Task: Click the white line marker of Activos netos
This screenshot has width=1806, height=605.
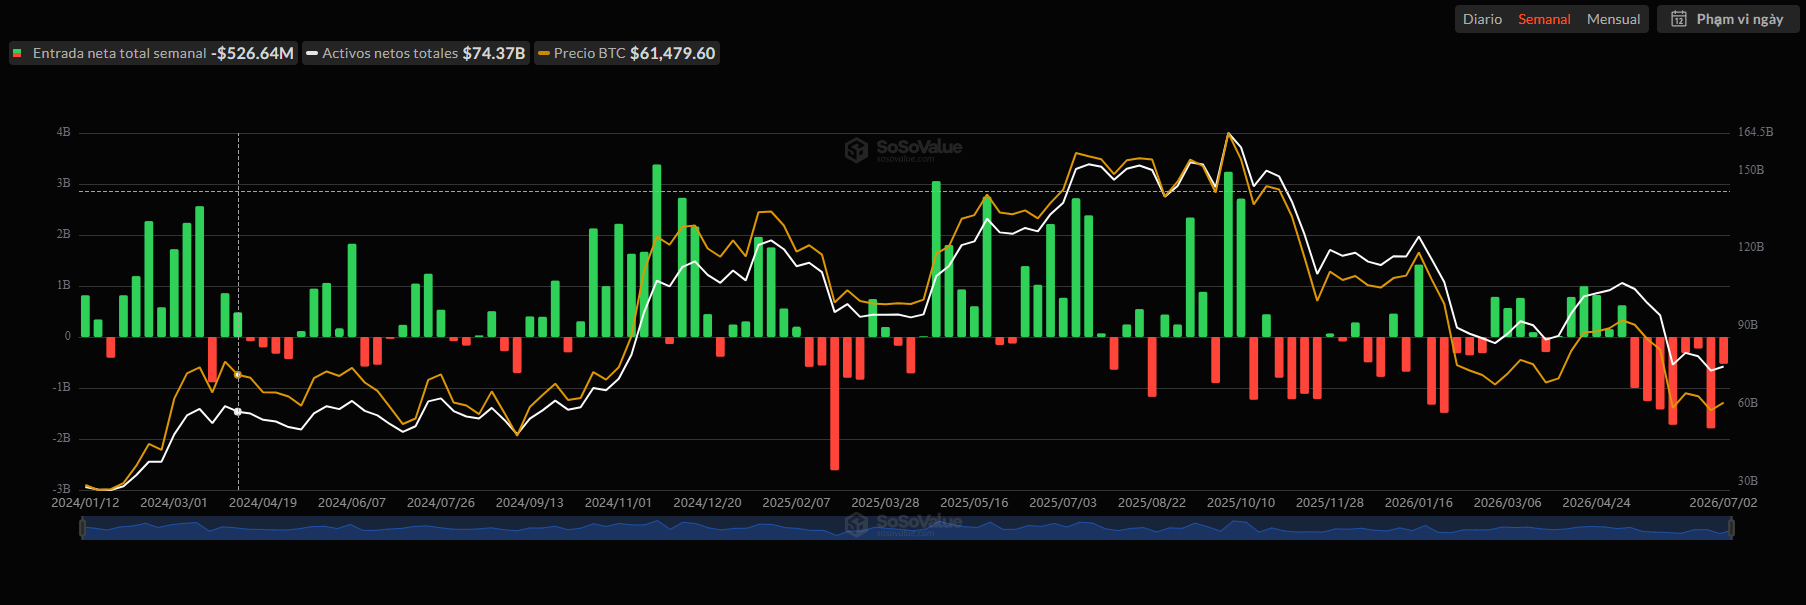Action: [x=312, y=53]
